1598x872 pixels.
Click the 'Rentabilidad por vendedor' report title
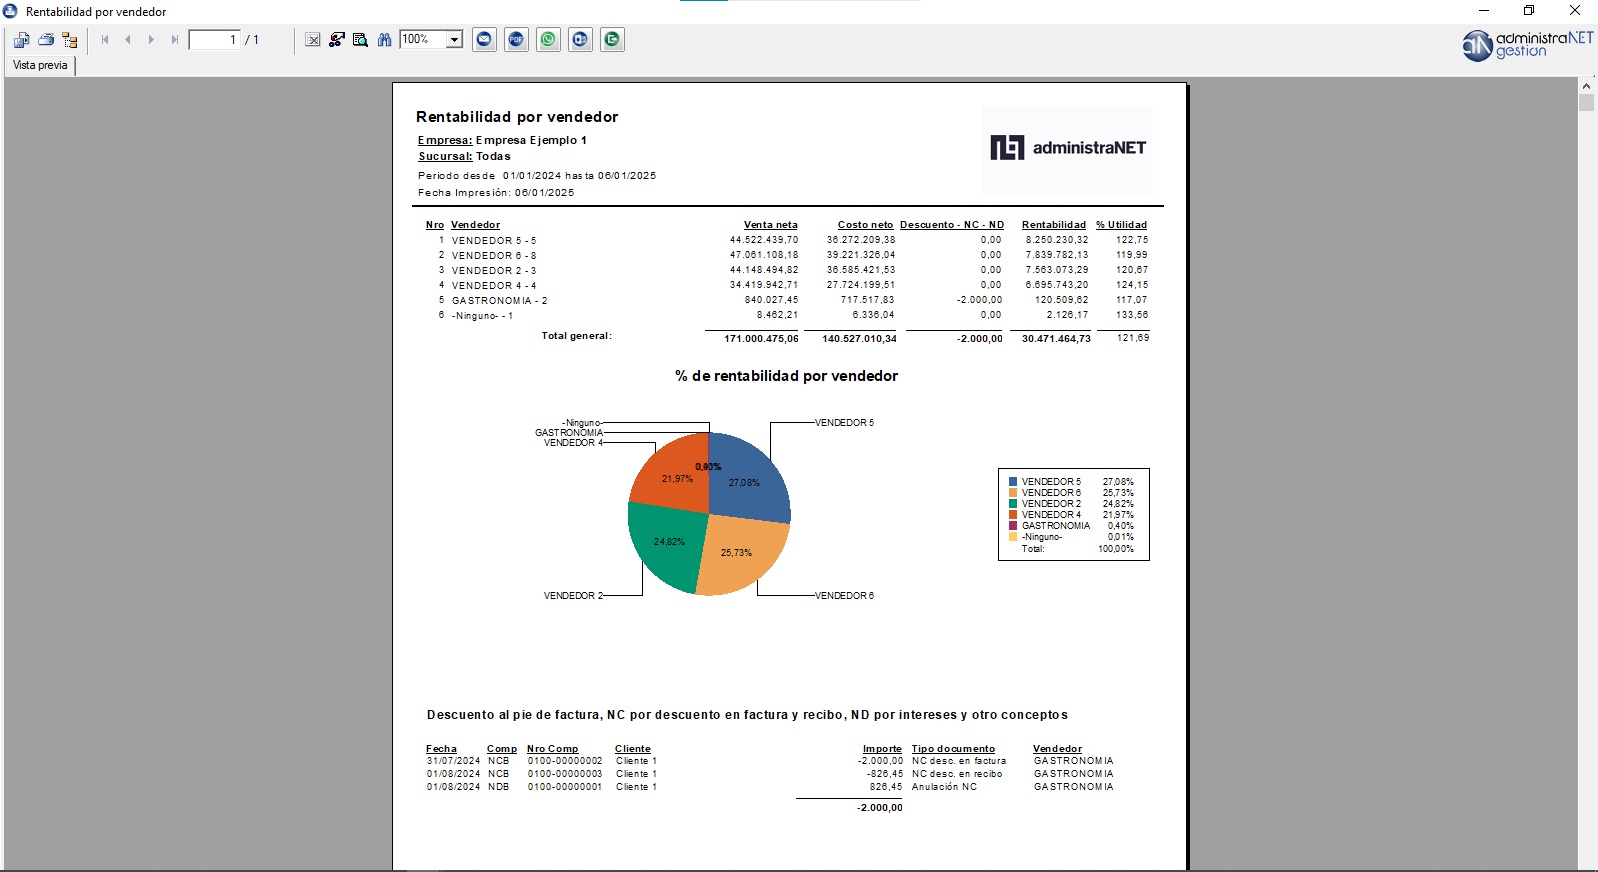point(517,117)
